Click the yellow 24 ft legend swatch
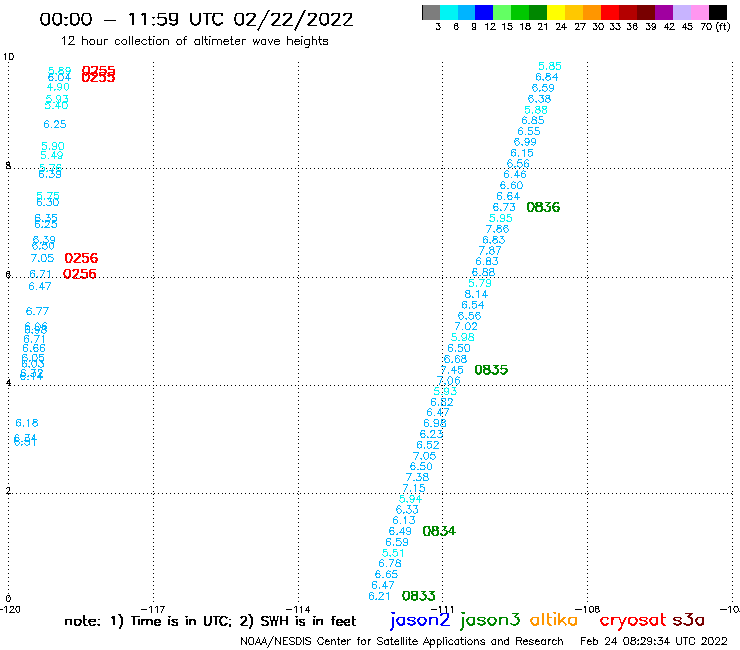Image resolution: width=740 pixels, height=650 pixels. point(556,12)
